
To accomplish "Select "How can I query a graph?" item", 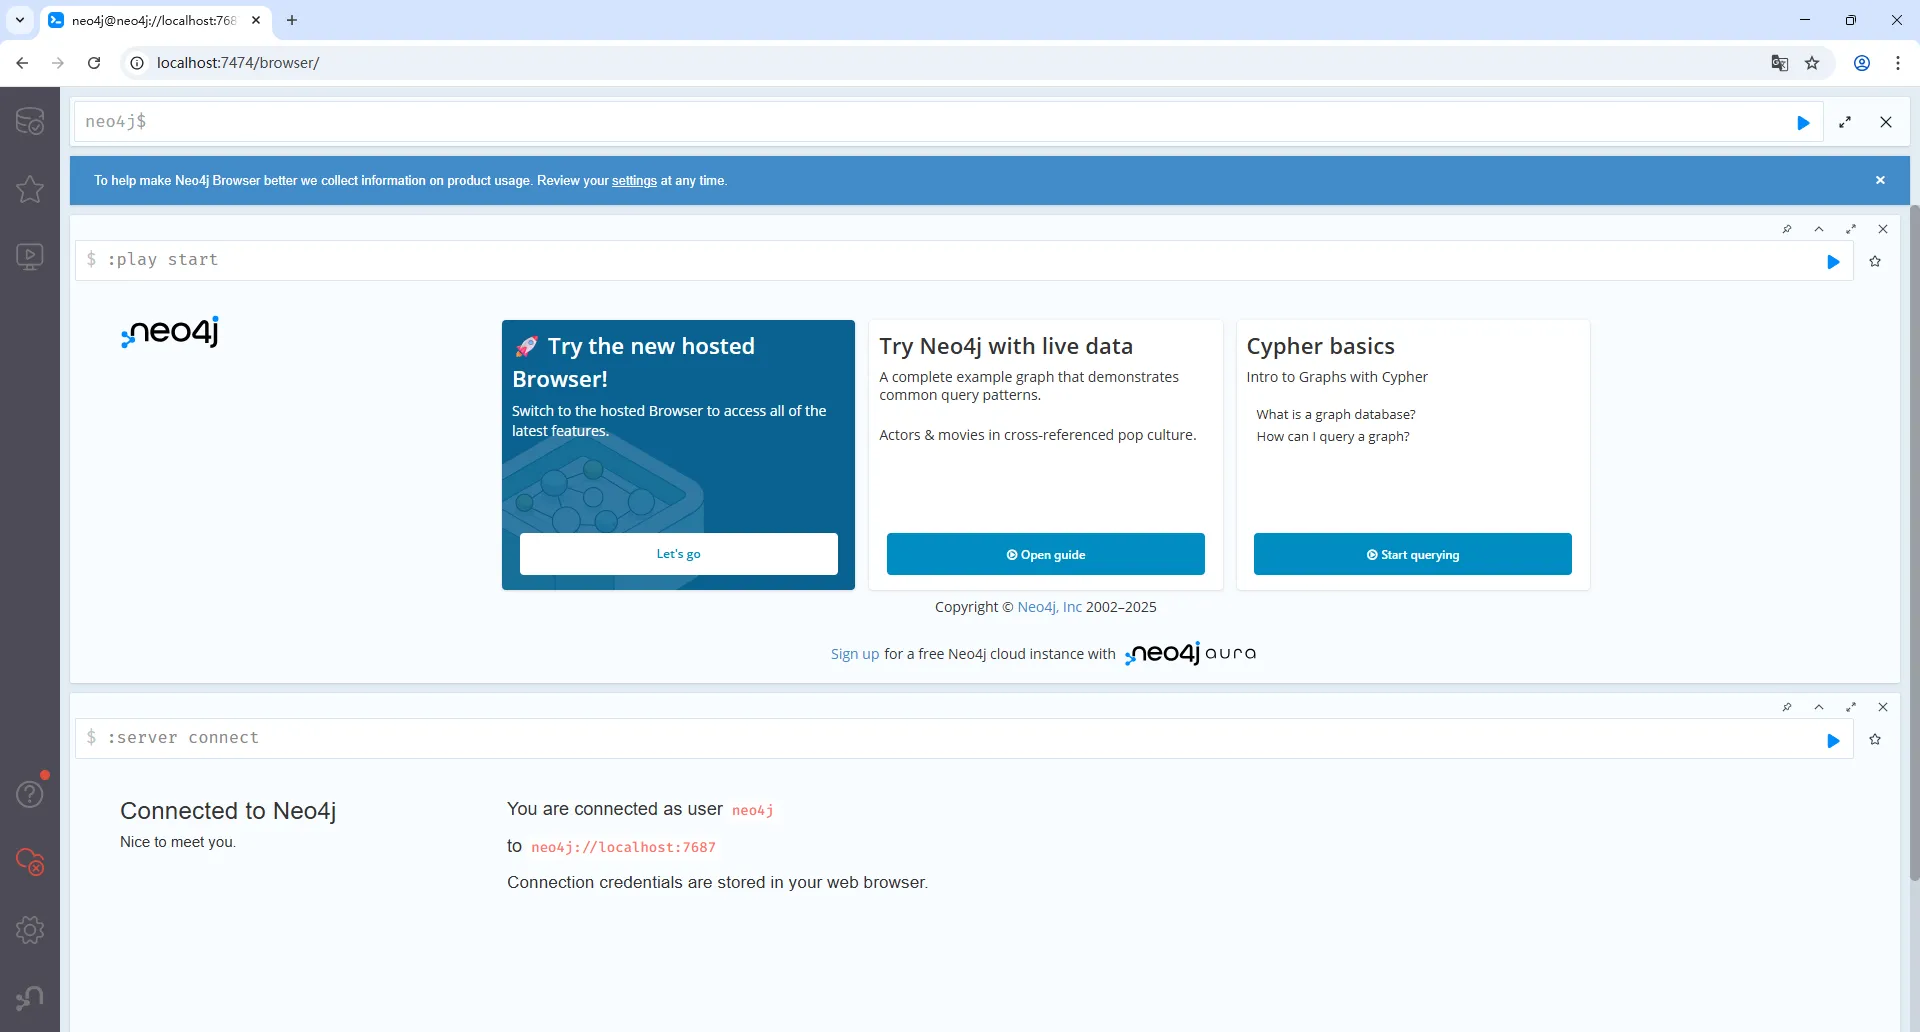I will point(1332,437).
